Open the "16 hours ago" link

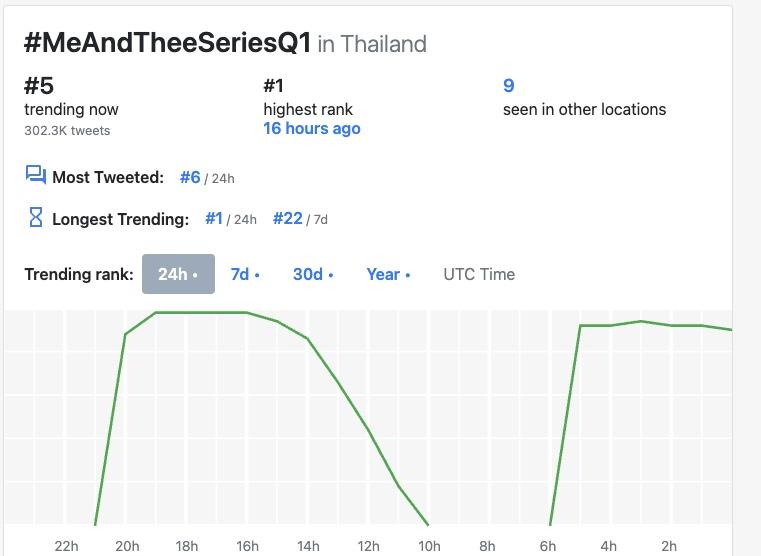[x=311, y=129]
